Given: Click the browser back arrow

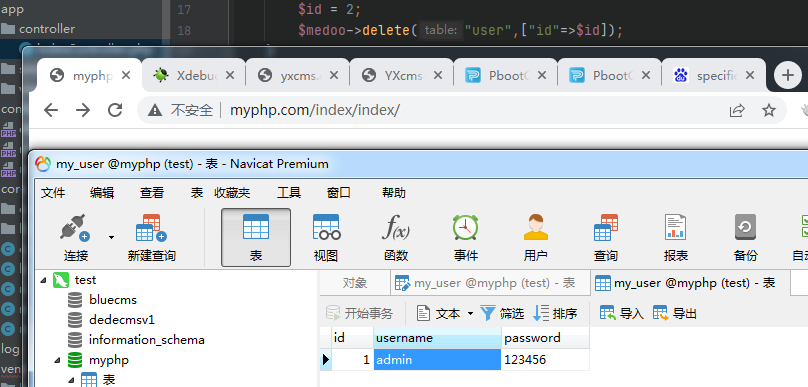Looking at the screenshot, I should tap(50, 110).
